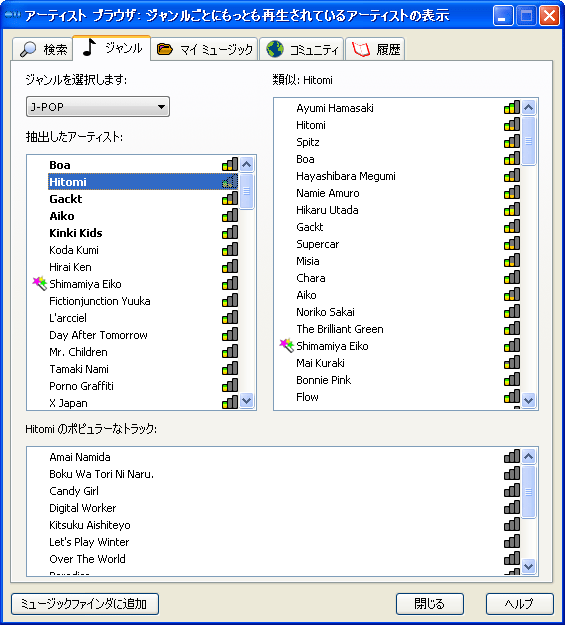Select Flow in the similar artists list
Viewport: 565px width, 625px height.
point(307,397)
